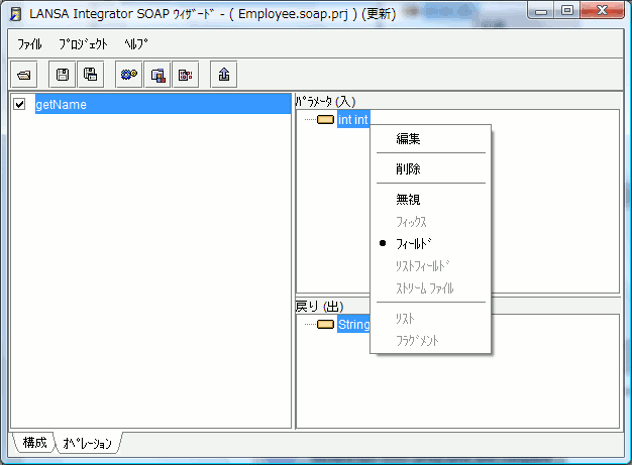
Task: Click the int int parameter node icon
Action: pyautogui.click(x=325, y=120)
